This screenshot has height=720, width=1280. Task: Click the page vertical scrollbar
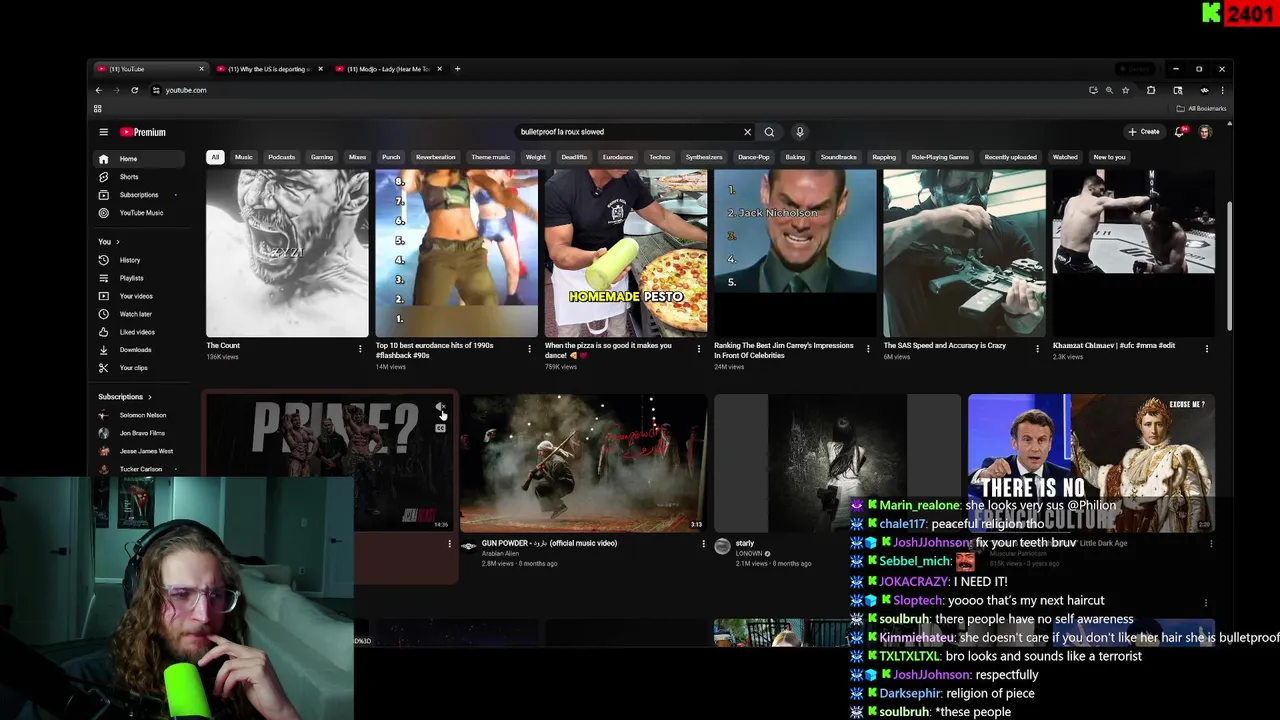1229,267
